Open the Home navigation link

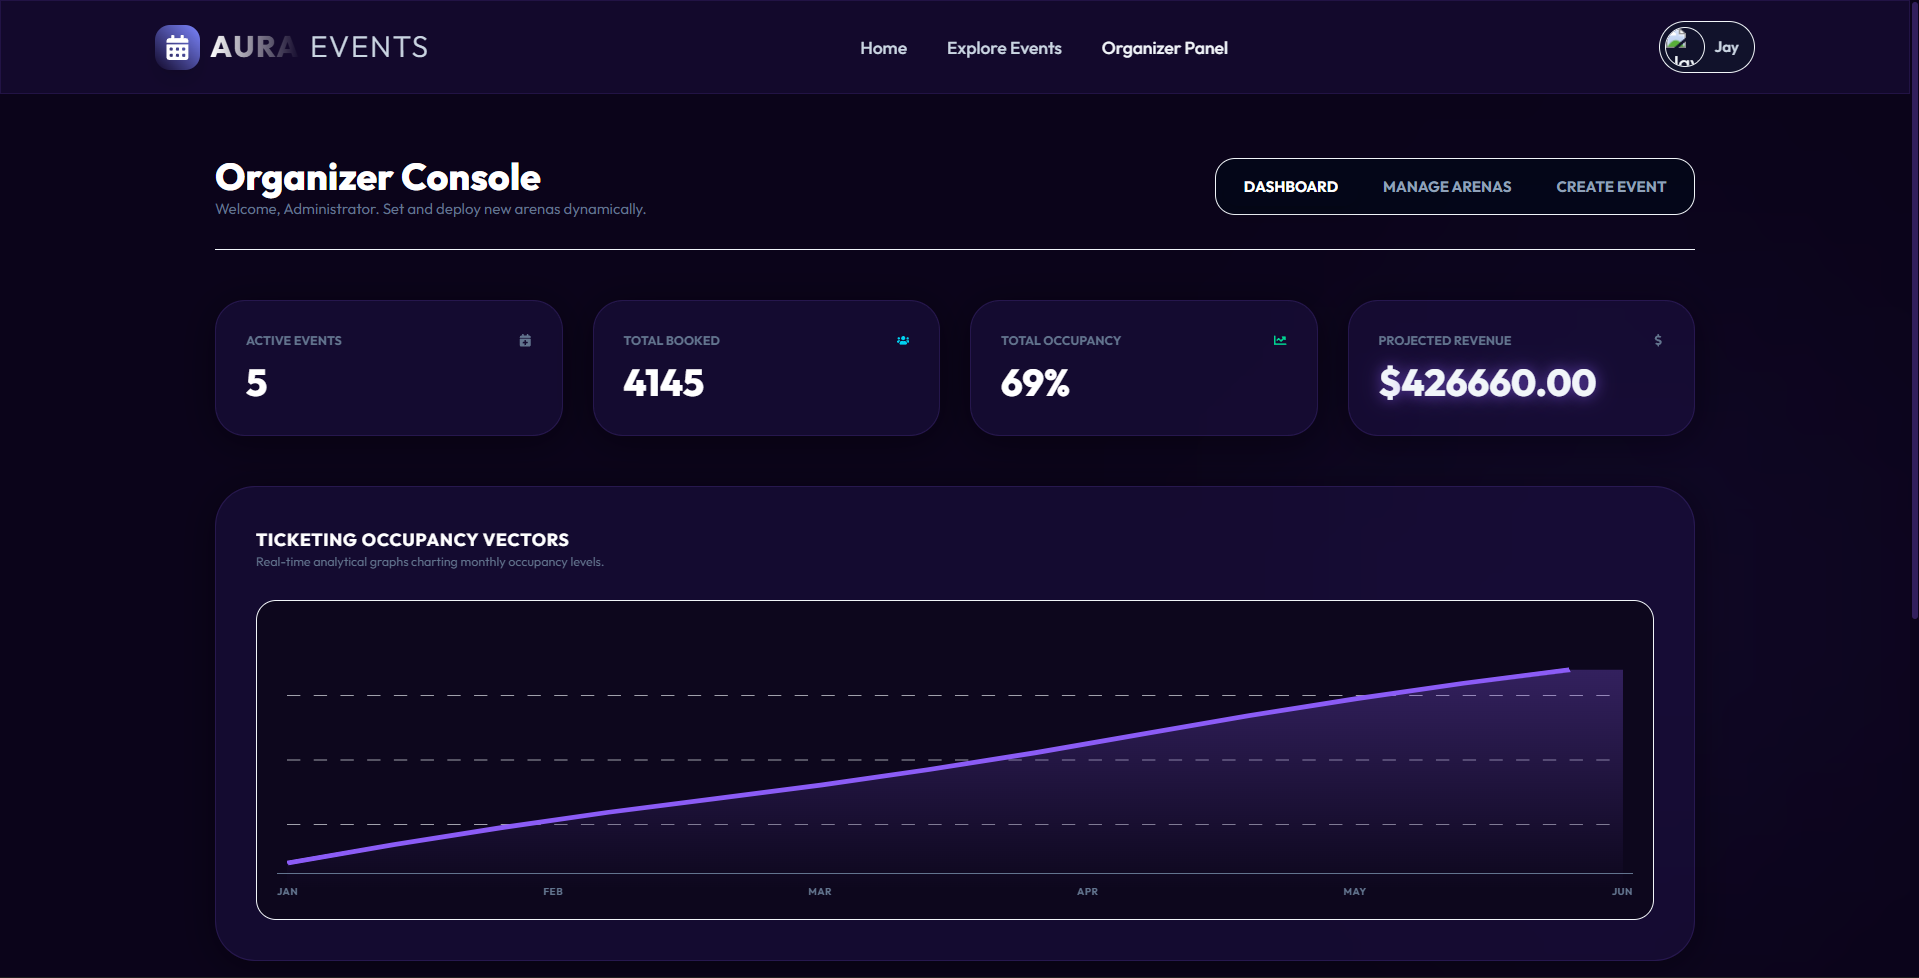point(883,48)
